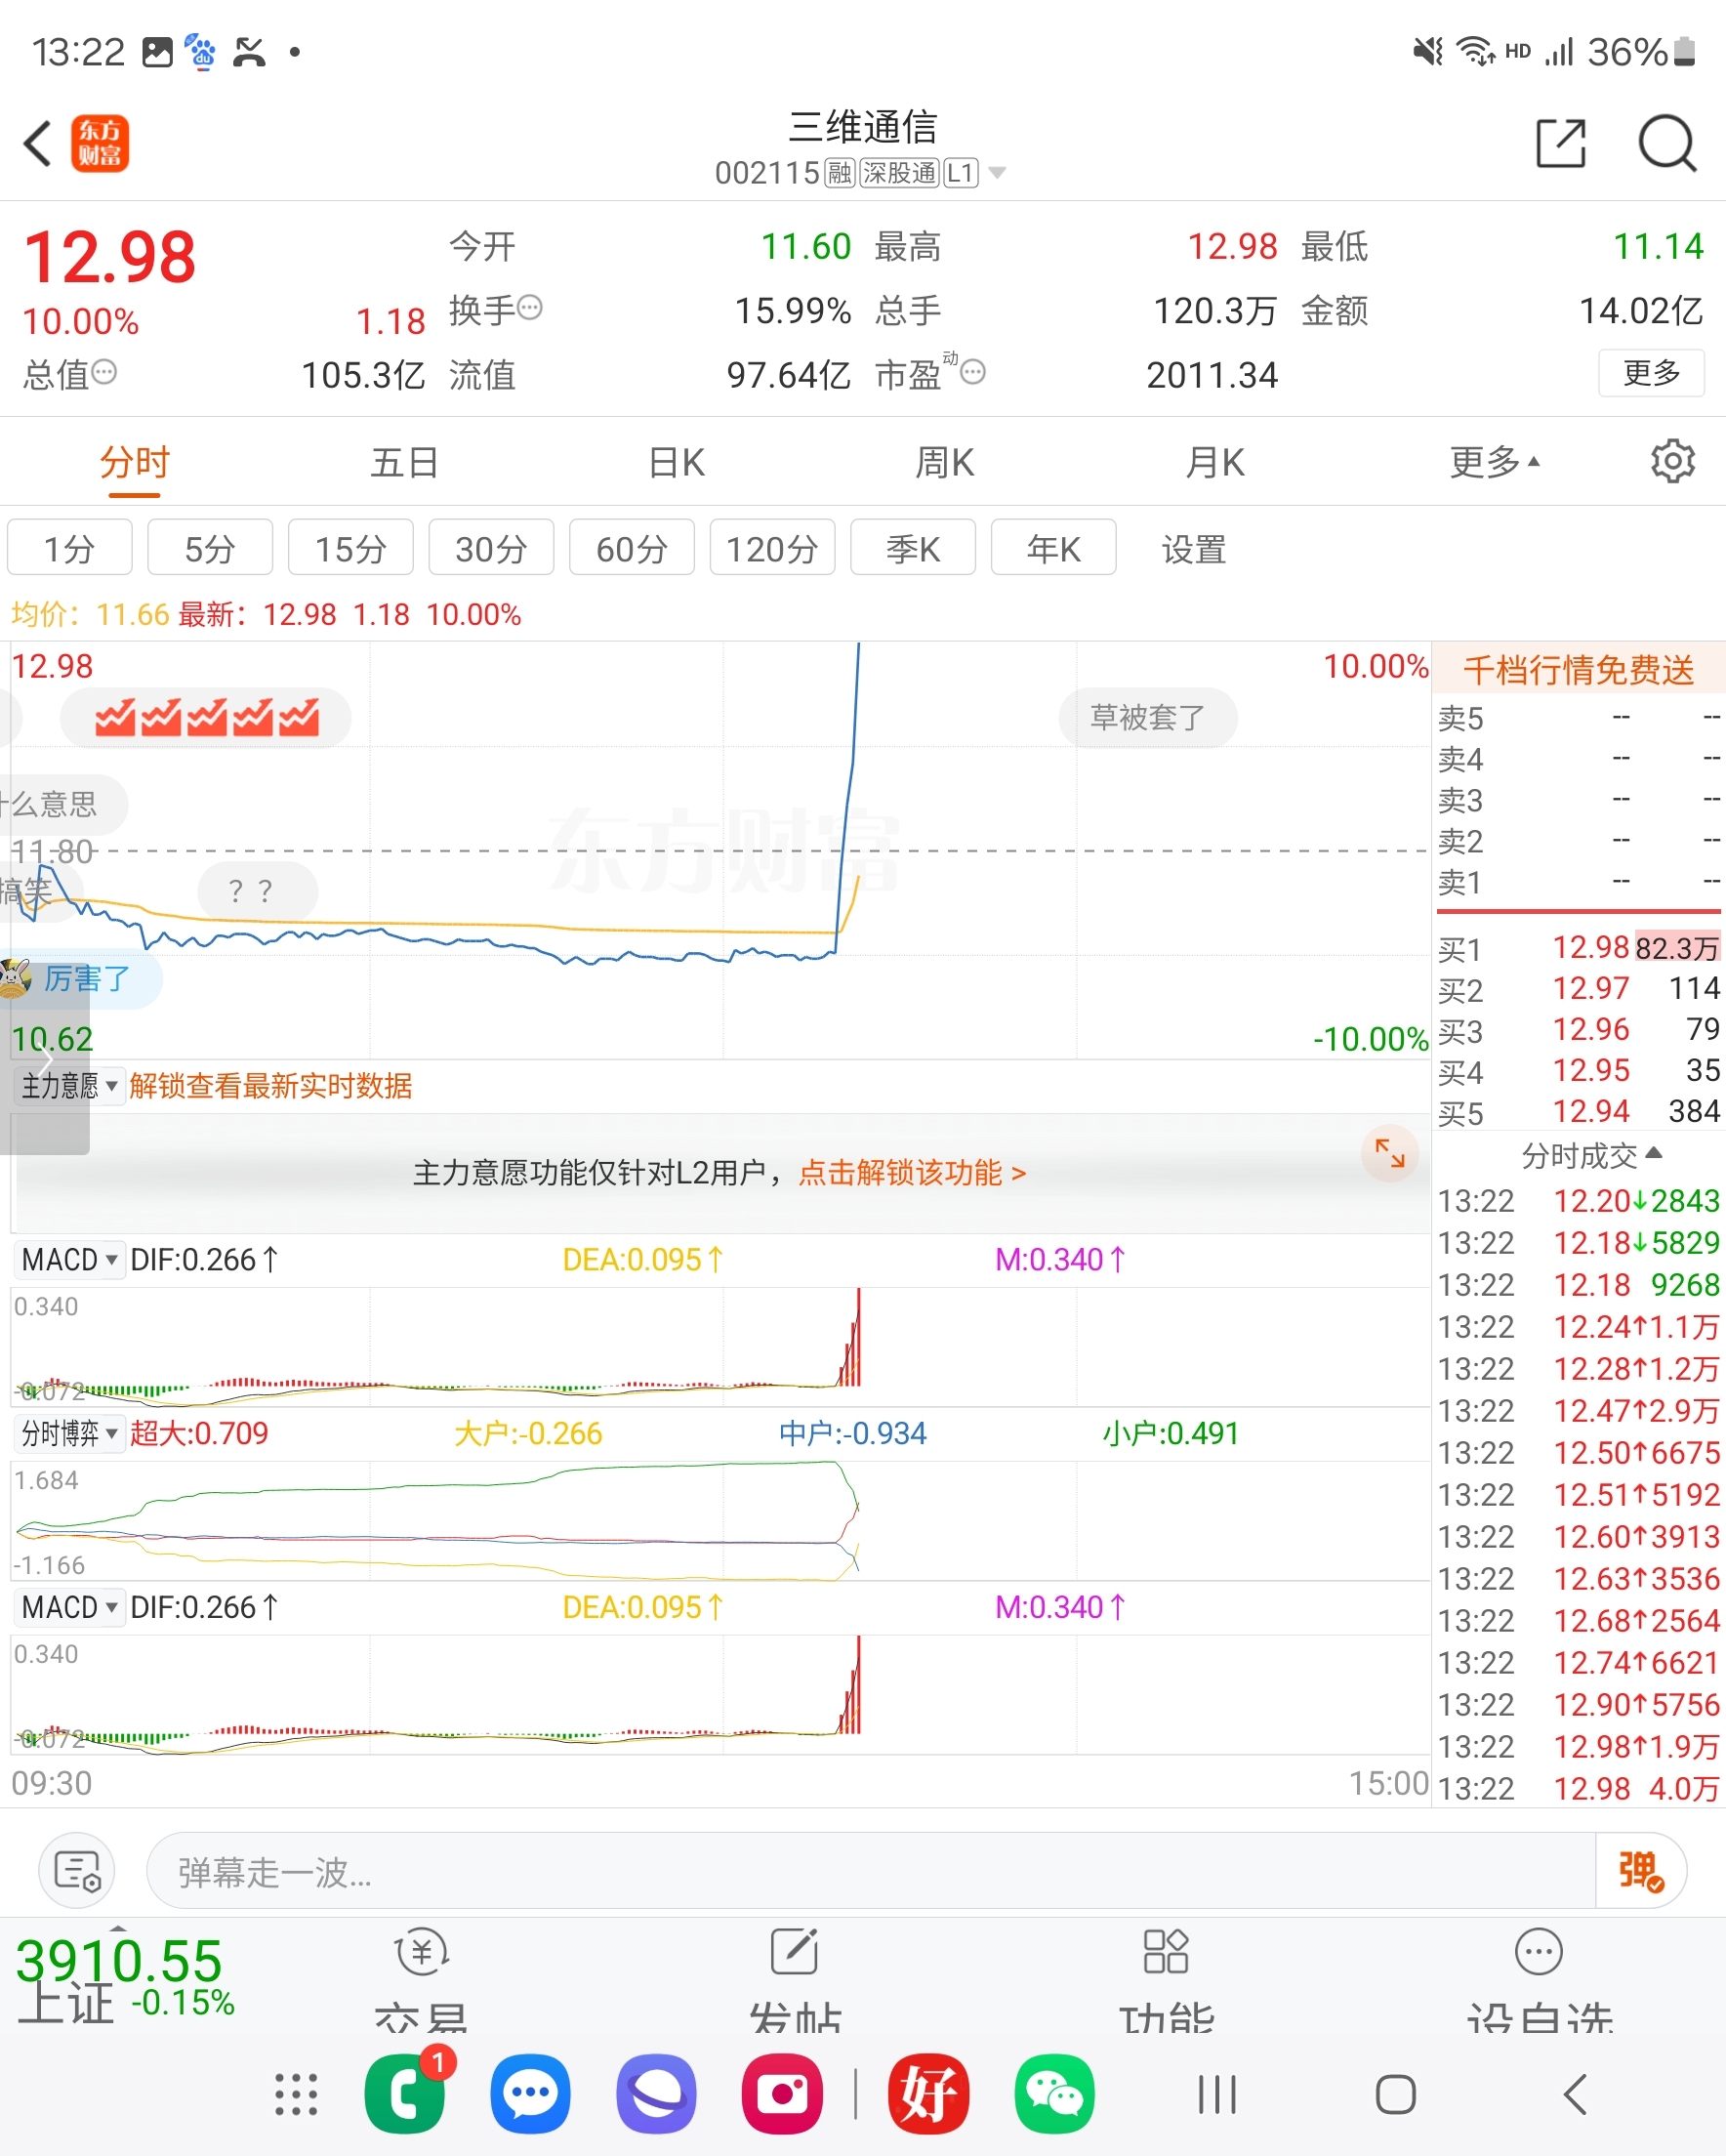Tap the 草被套了 danmaku bubble
1726x2156 pixels.
click(x=1147, y=717)
